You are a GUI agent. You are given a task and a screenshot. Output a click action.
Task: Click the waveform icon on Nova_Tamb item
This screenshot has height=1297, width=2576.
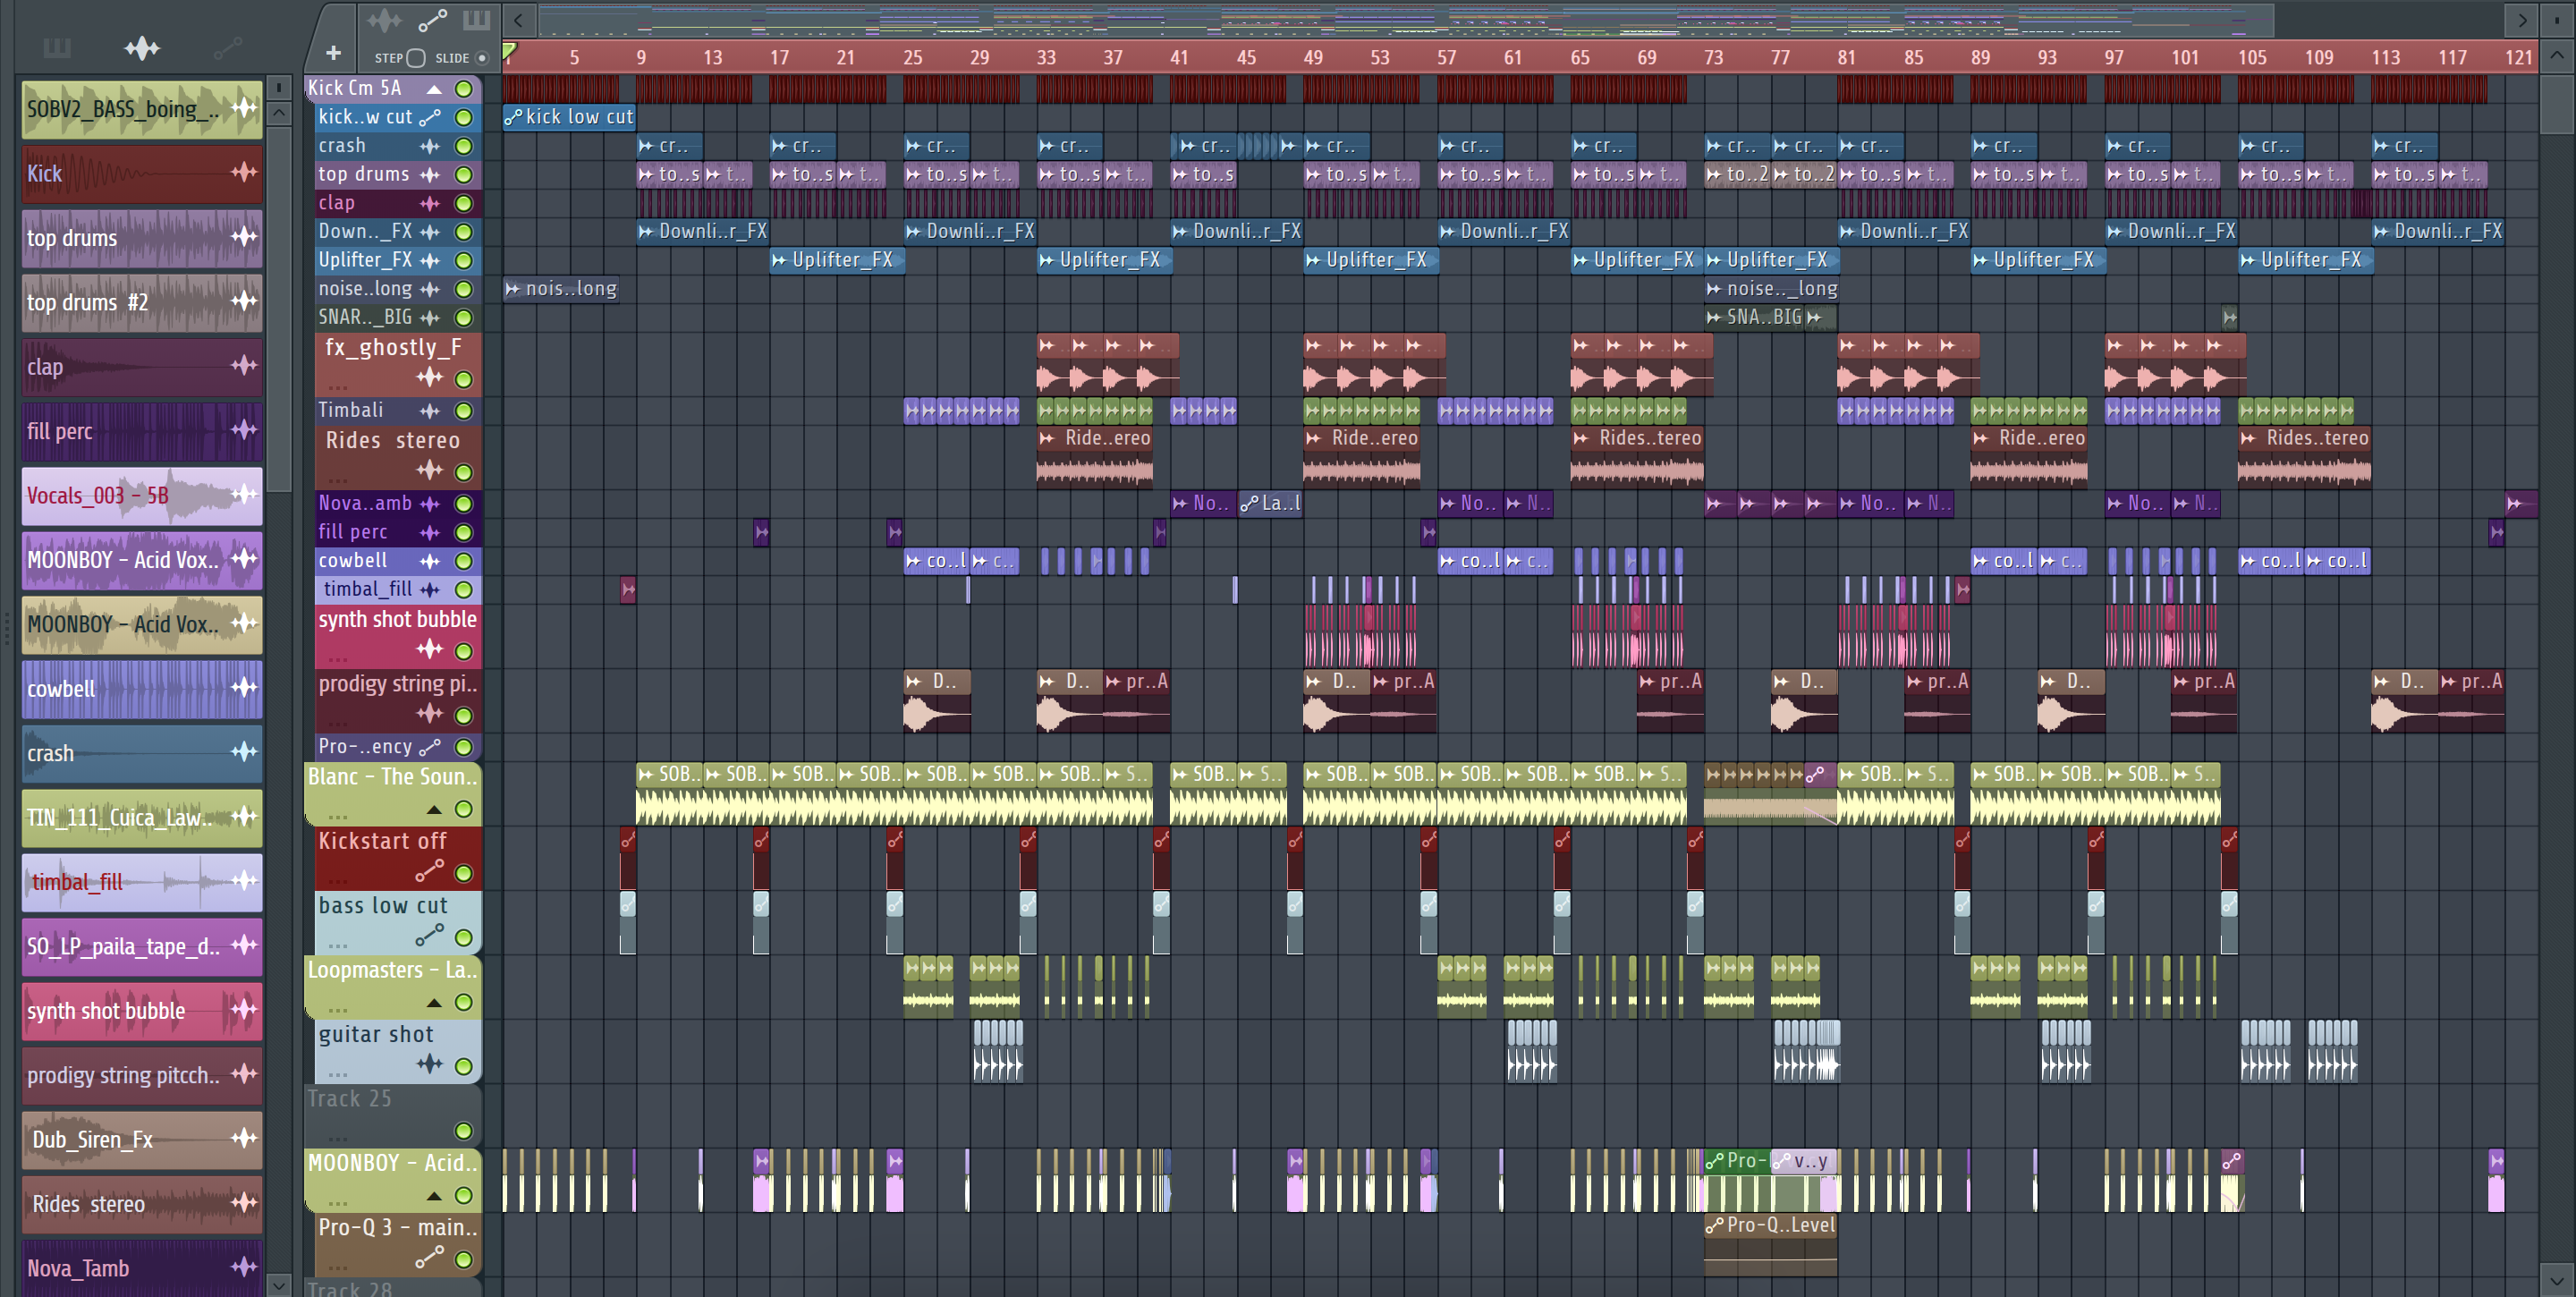244,1267
